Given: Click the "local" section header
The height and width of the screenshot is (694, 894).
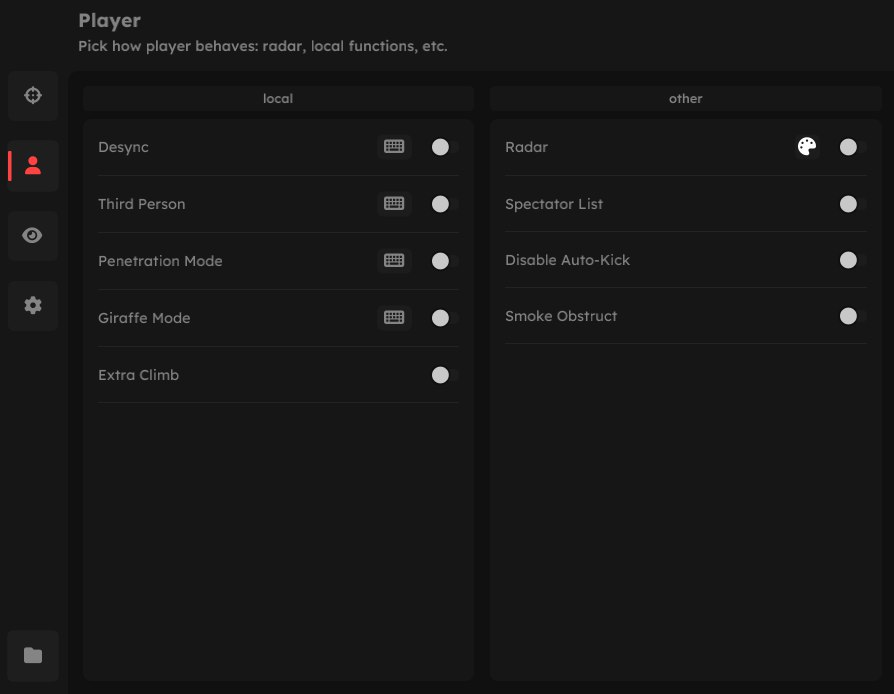Looking at the screenshot, I should coord(278,99).
